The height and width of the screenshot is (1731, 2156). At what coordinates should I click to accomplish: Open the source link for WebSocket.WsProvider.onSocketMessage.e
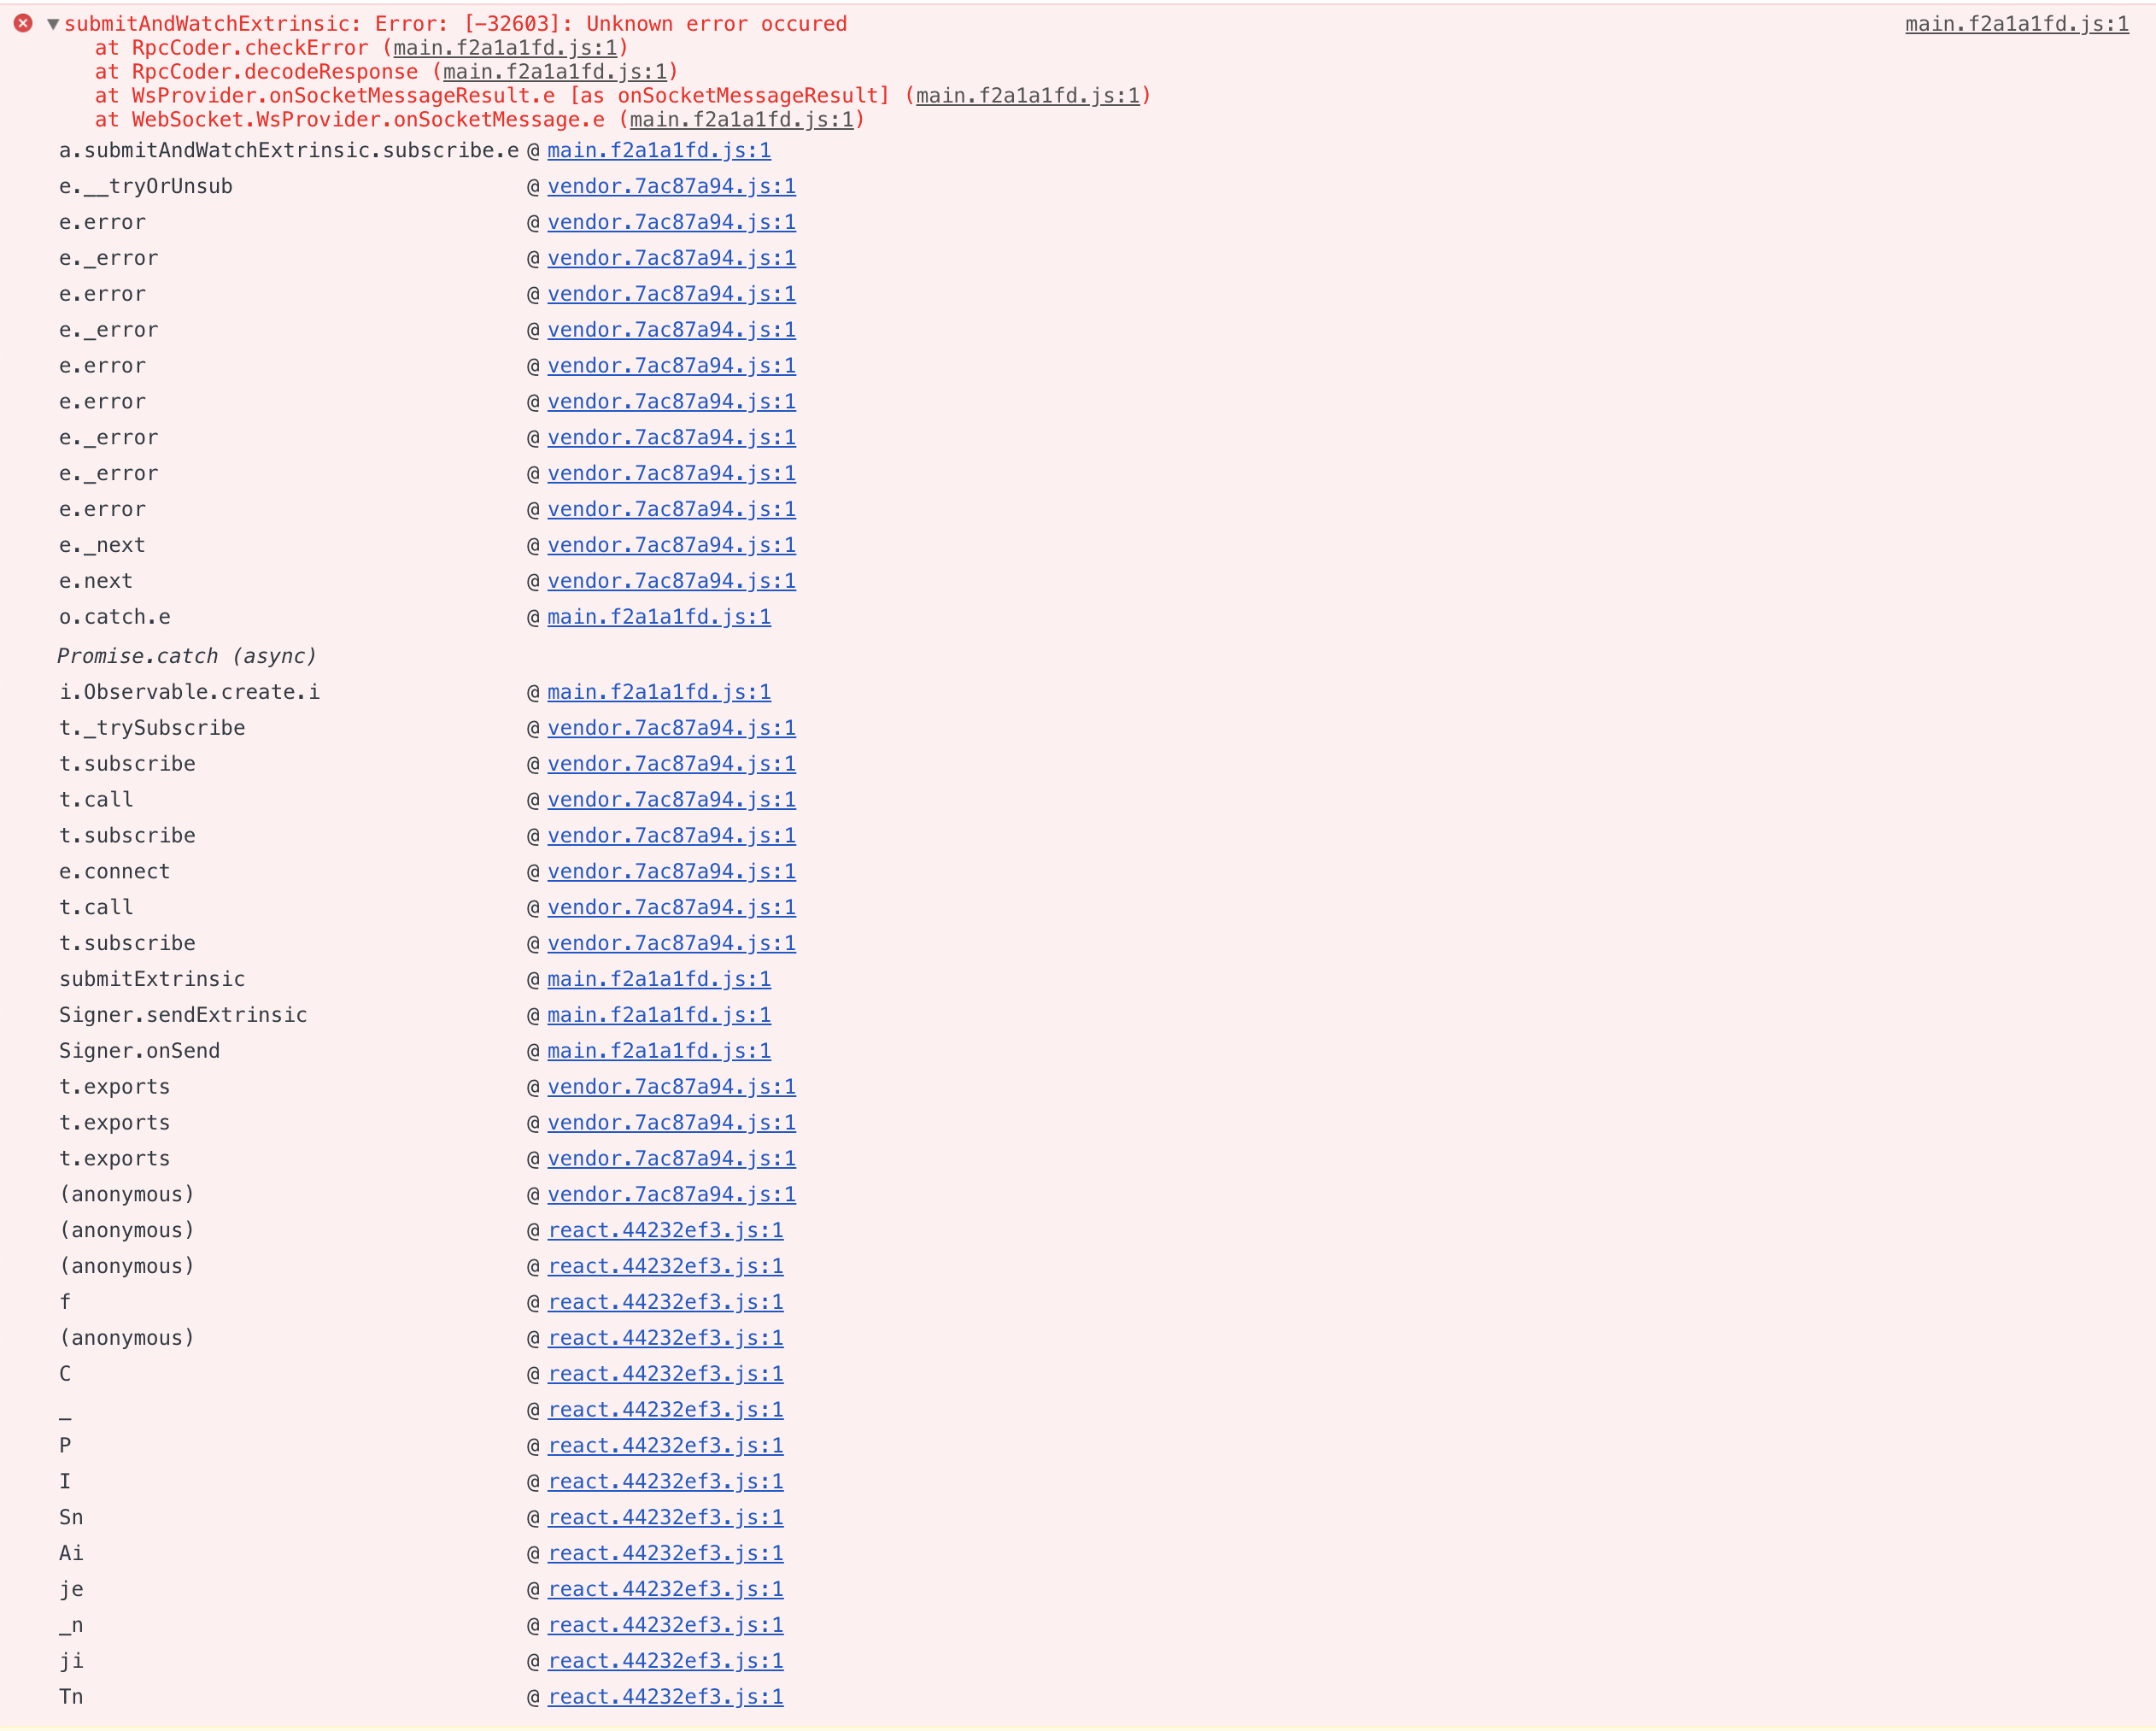tap(742, 120)
